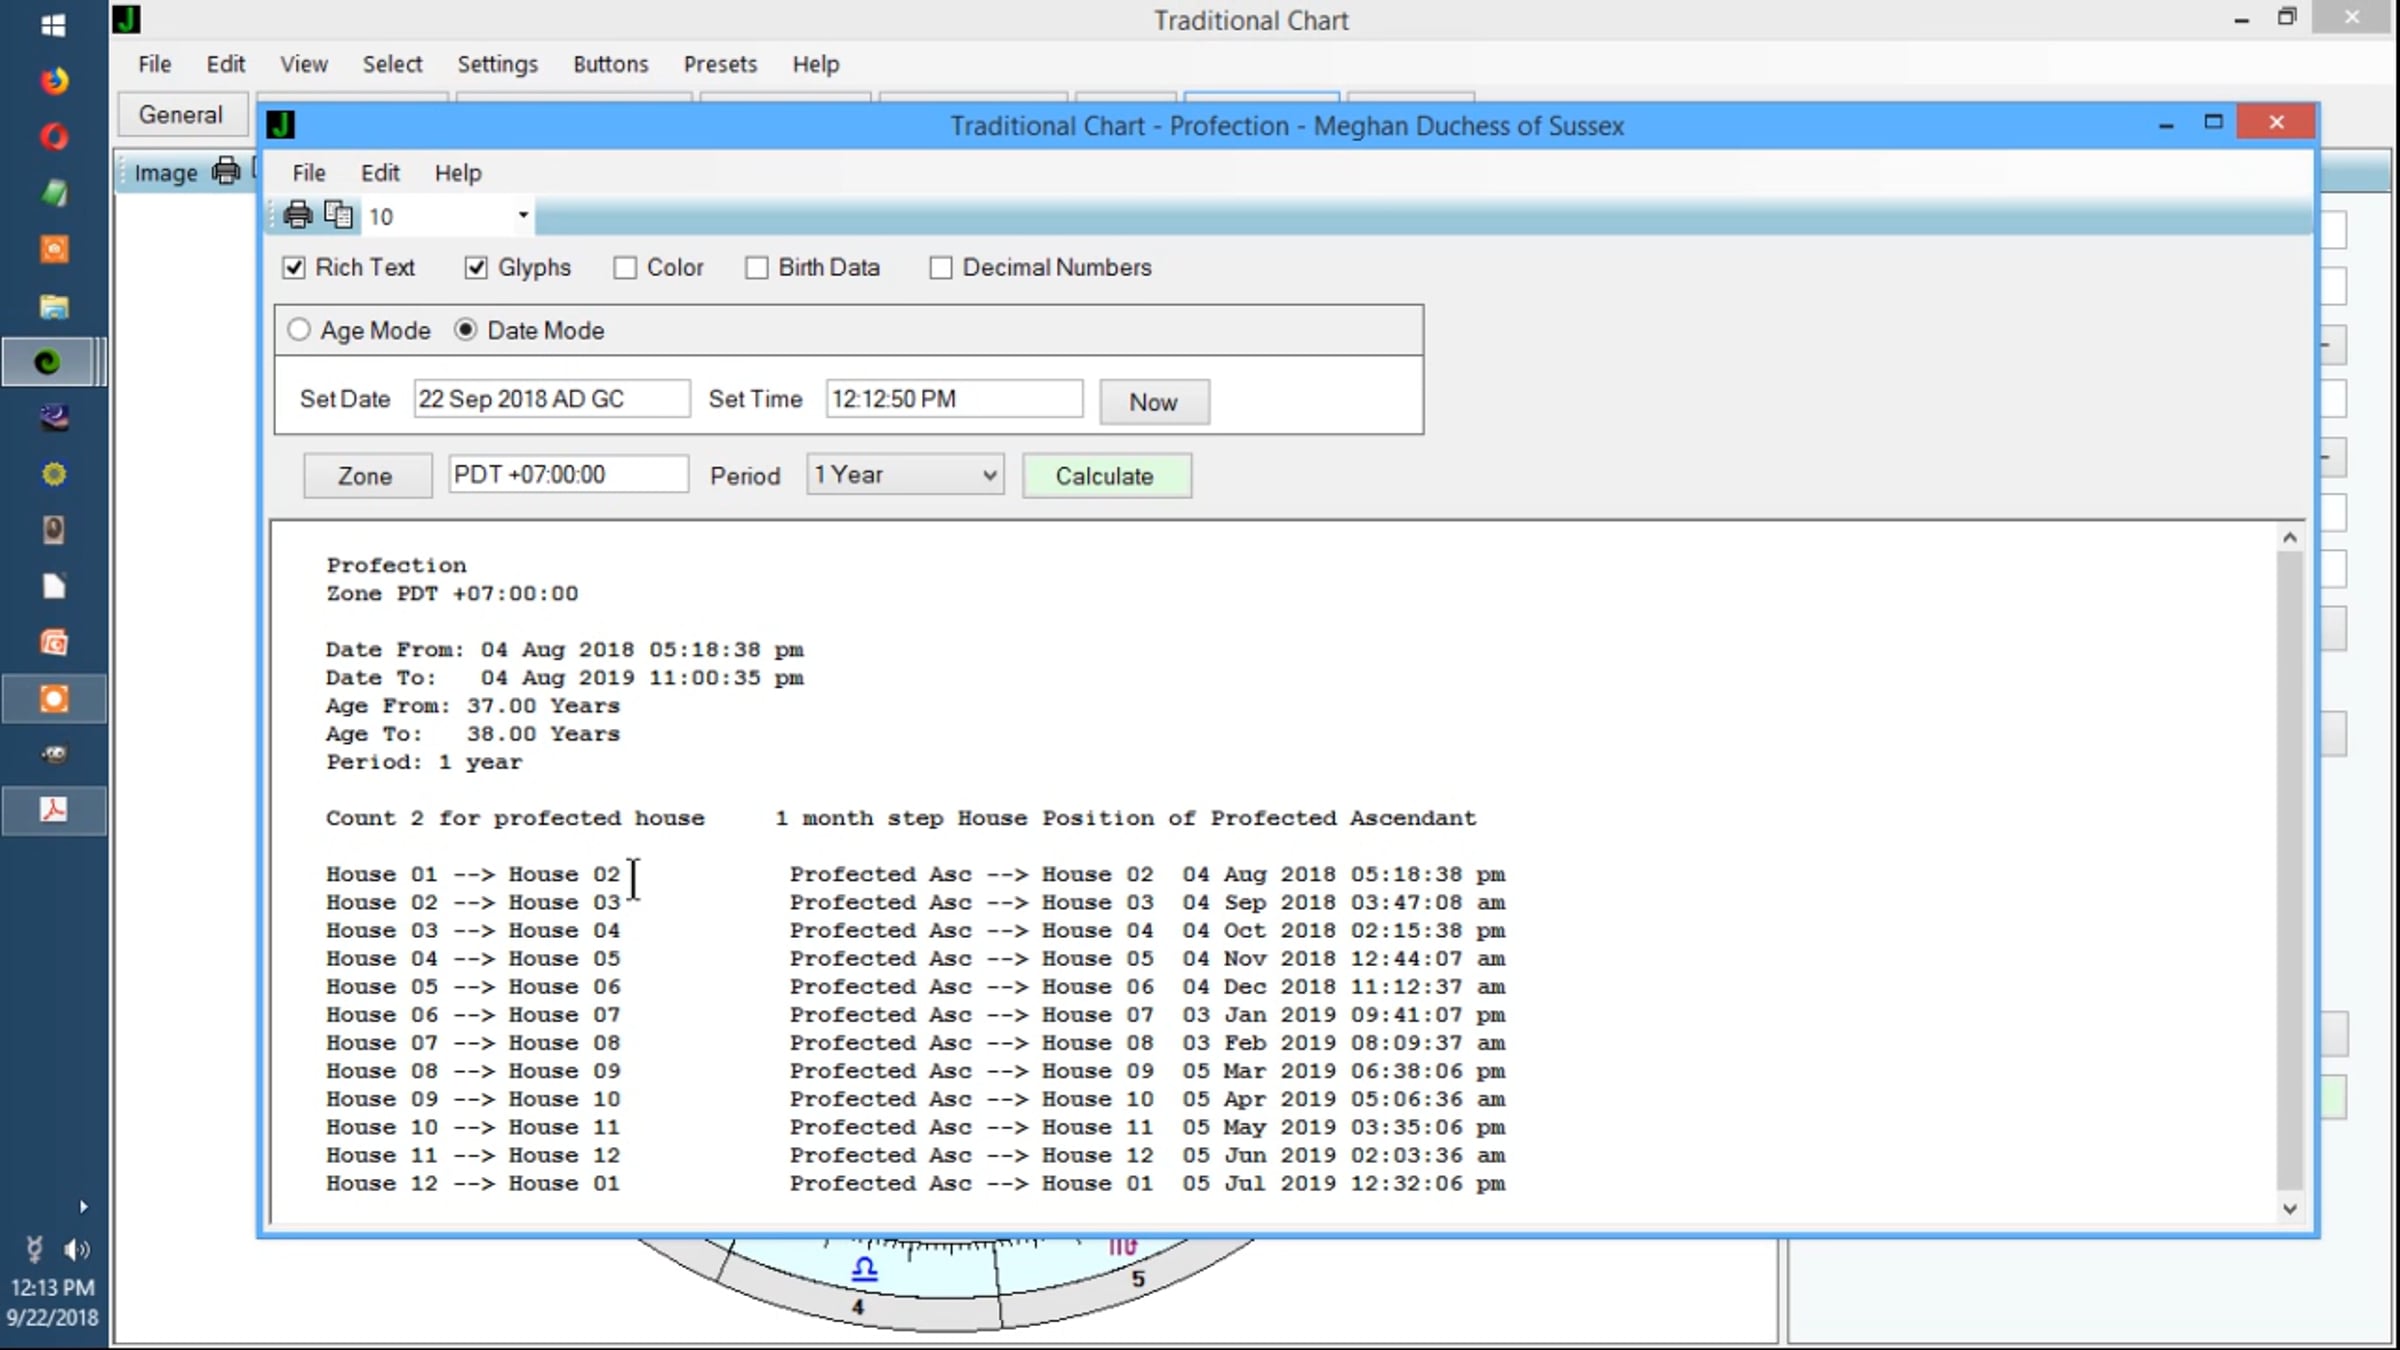Launch Firefox from the taskbar
Viewport: 2400px width, 1350px height.
coord(54,80)
